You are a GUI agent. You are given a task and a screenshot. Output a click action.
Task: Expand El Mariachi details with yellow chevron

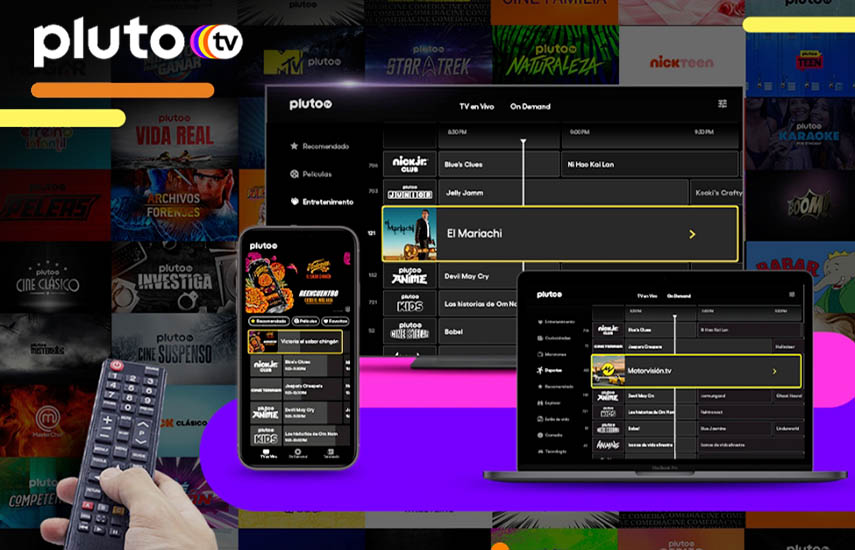(x=692, y=234)
